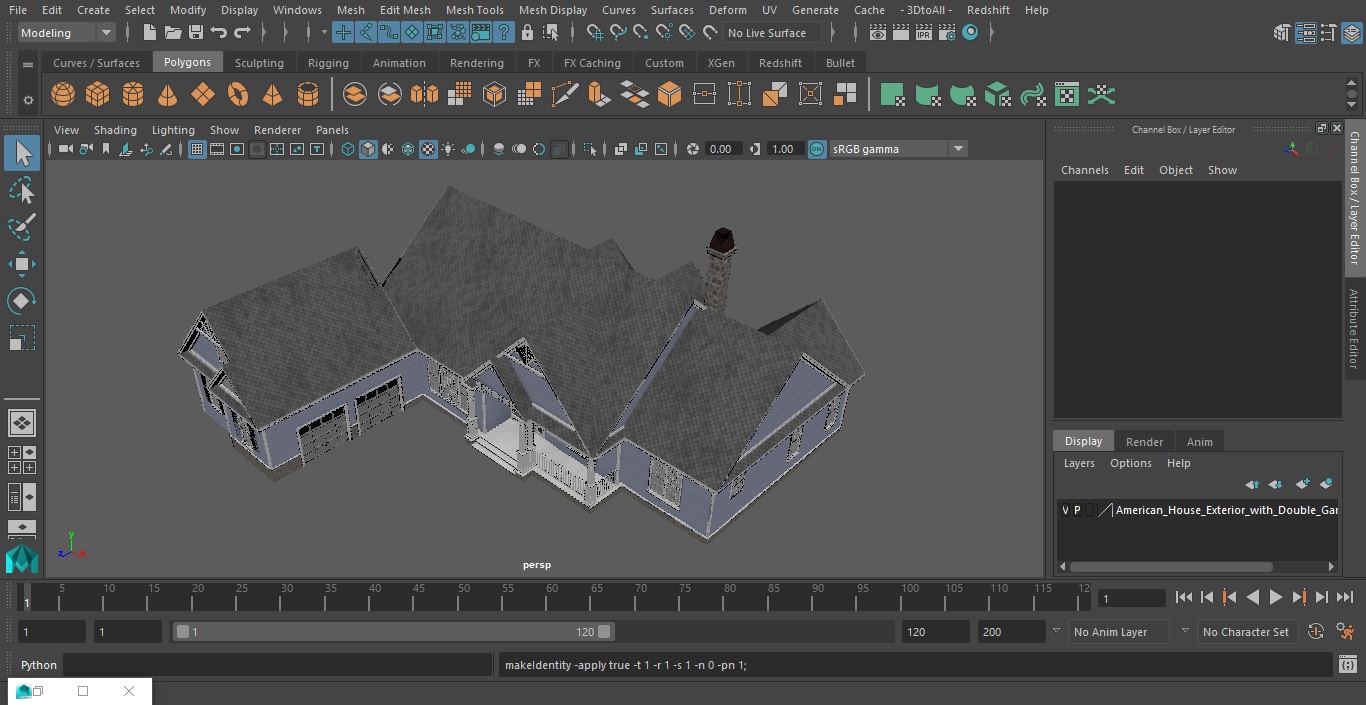The height and width of the screenshot is (705, 1366).
Task: Click the Mirror geometry shelf icon
Action: point(424,95)
